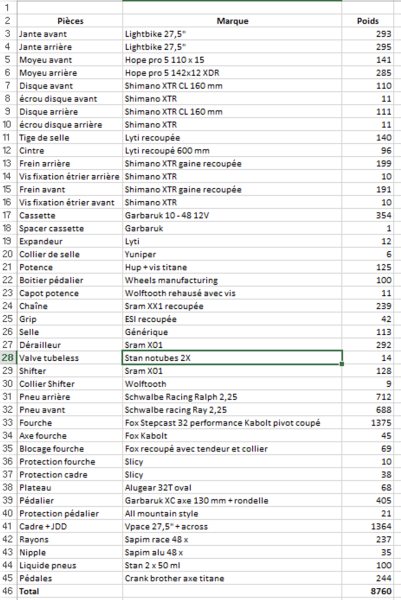This screenshot has width=401, height=600.
Task: Click row header number 28
Action: coord(8,358)
